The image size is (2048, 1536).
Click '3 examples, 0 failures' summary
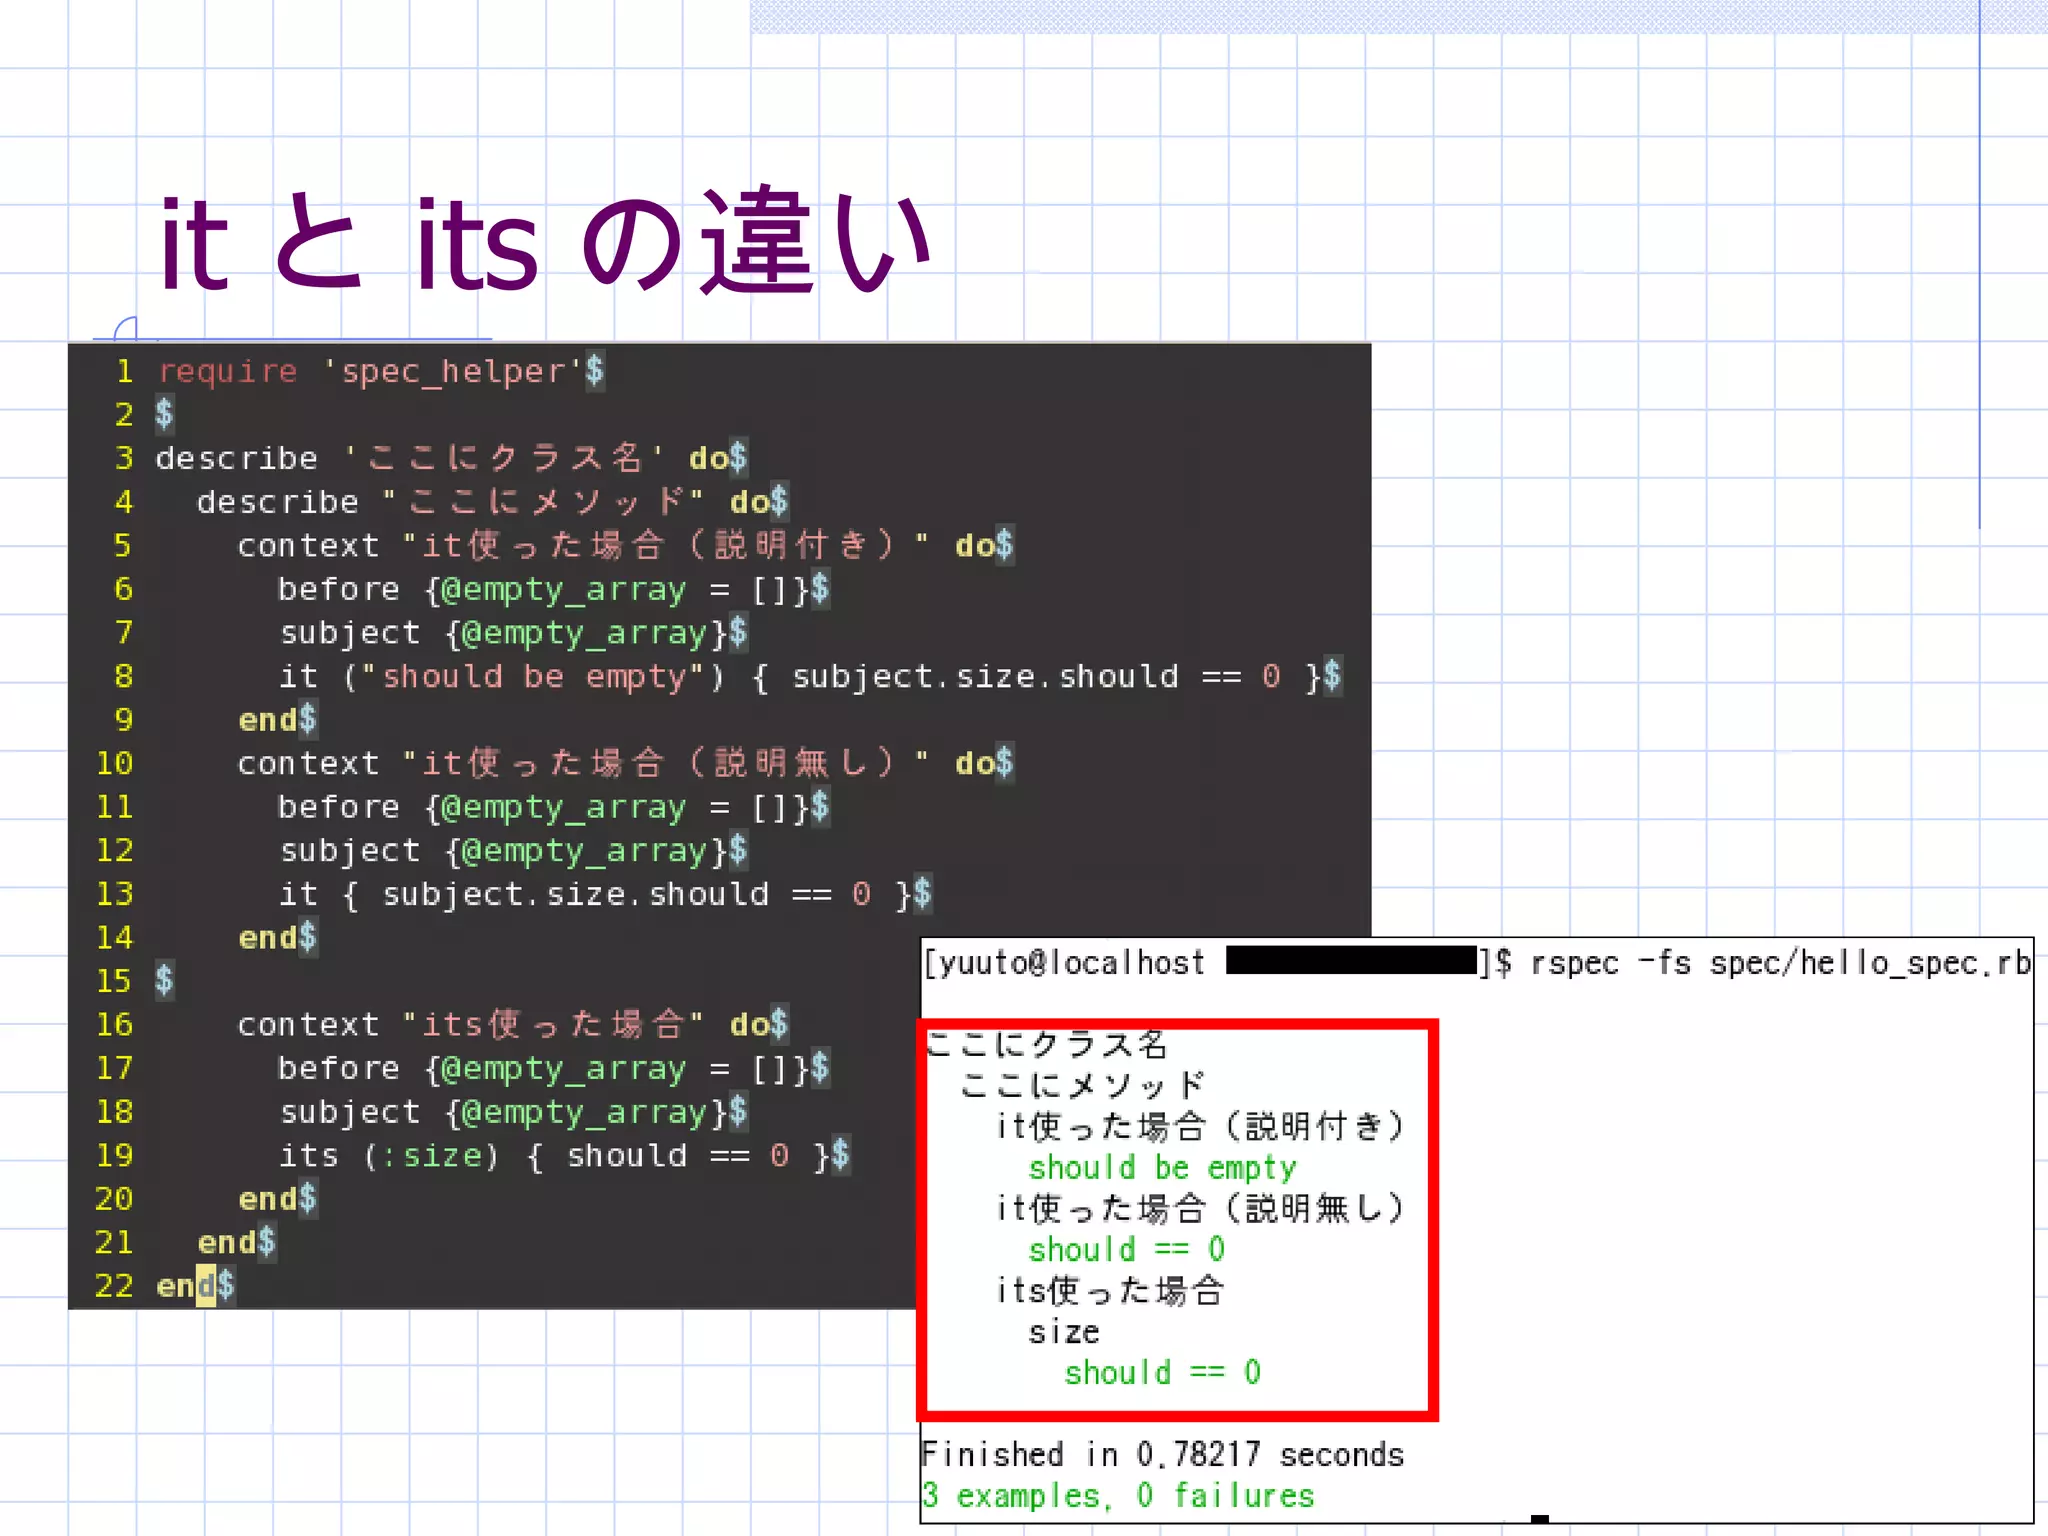[x=1118, y=1496]
